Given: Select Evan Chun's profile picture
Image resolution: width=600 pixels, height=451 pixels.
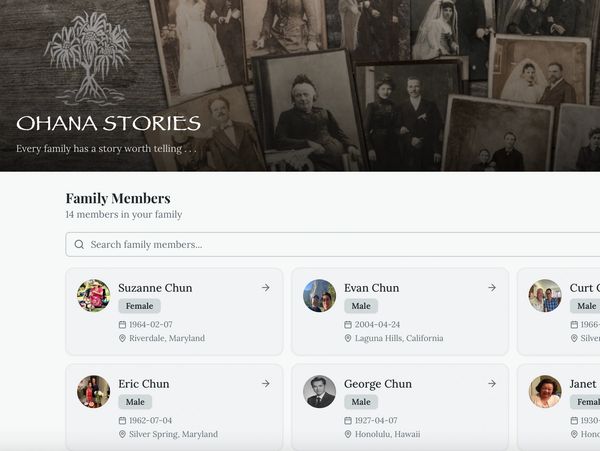Looking at the screenshot, I should coord(320,296).
